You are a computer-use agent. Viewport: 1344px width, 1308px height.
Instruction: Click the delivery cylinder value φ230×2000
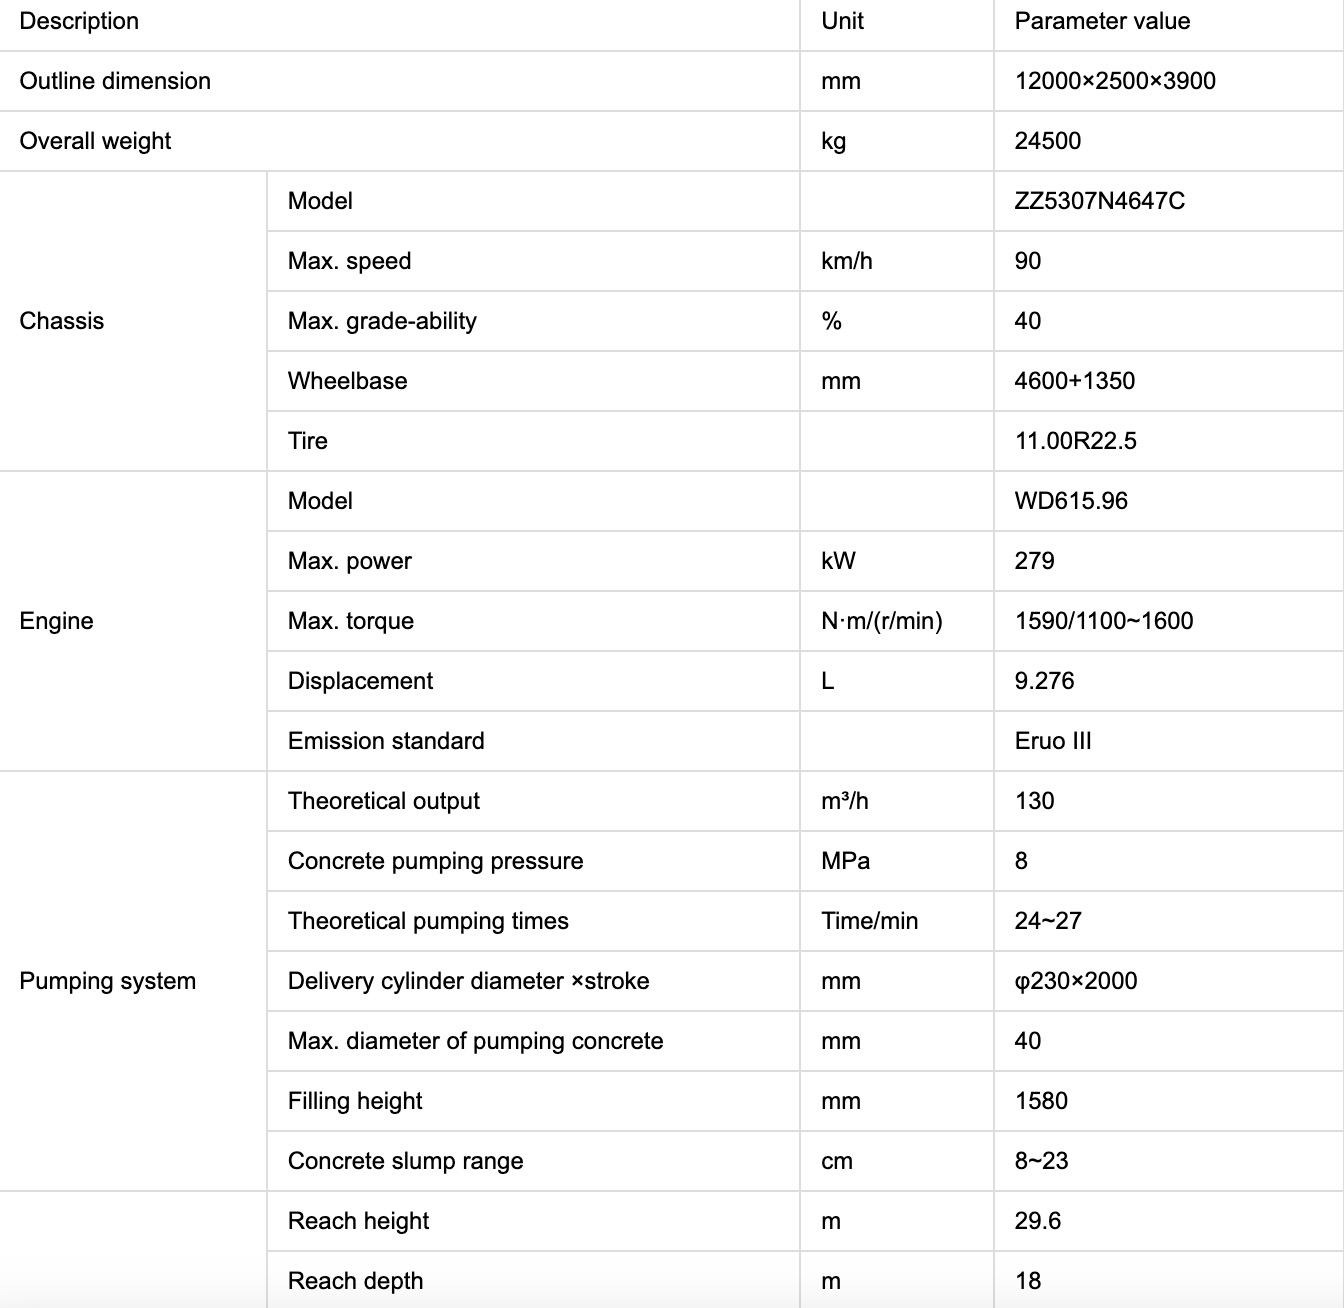pyautogui.click(x=1075, y=981)
